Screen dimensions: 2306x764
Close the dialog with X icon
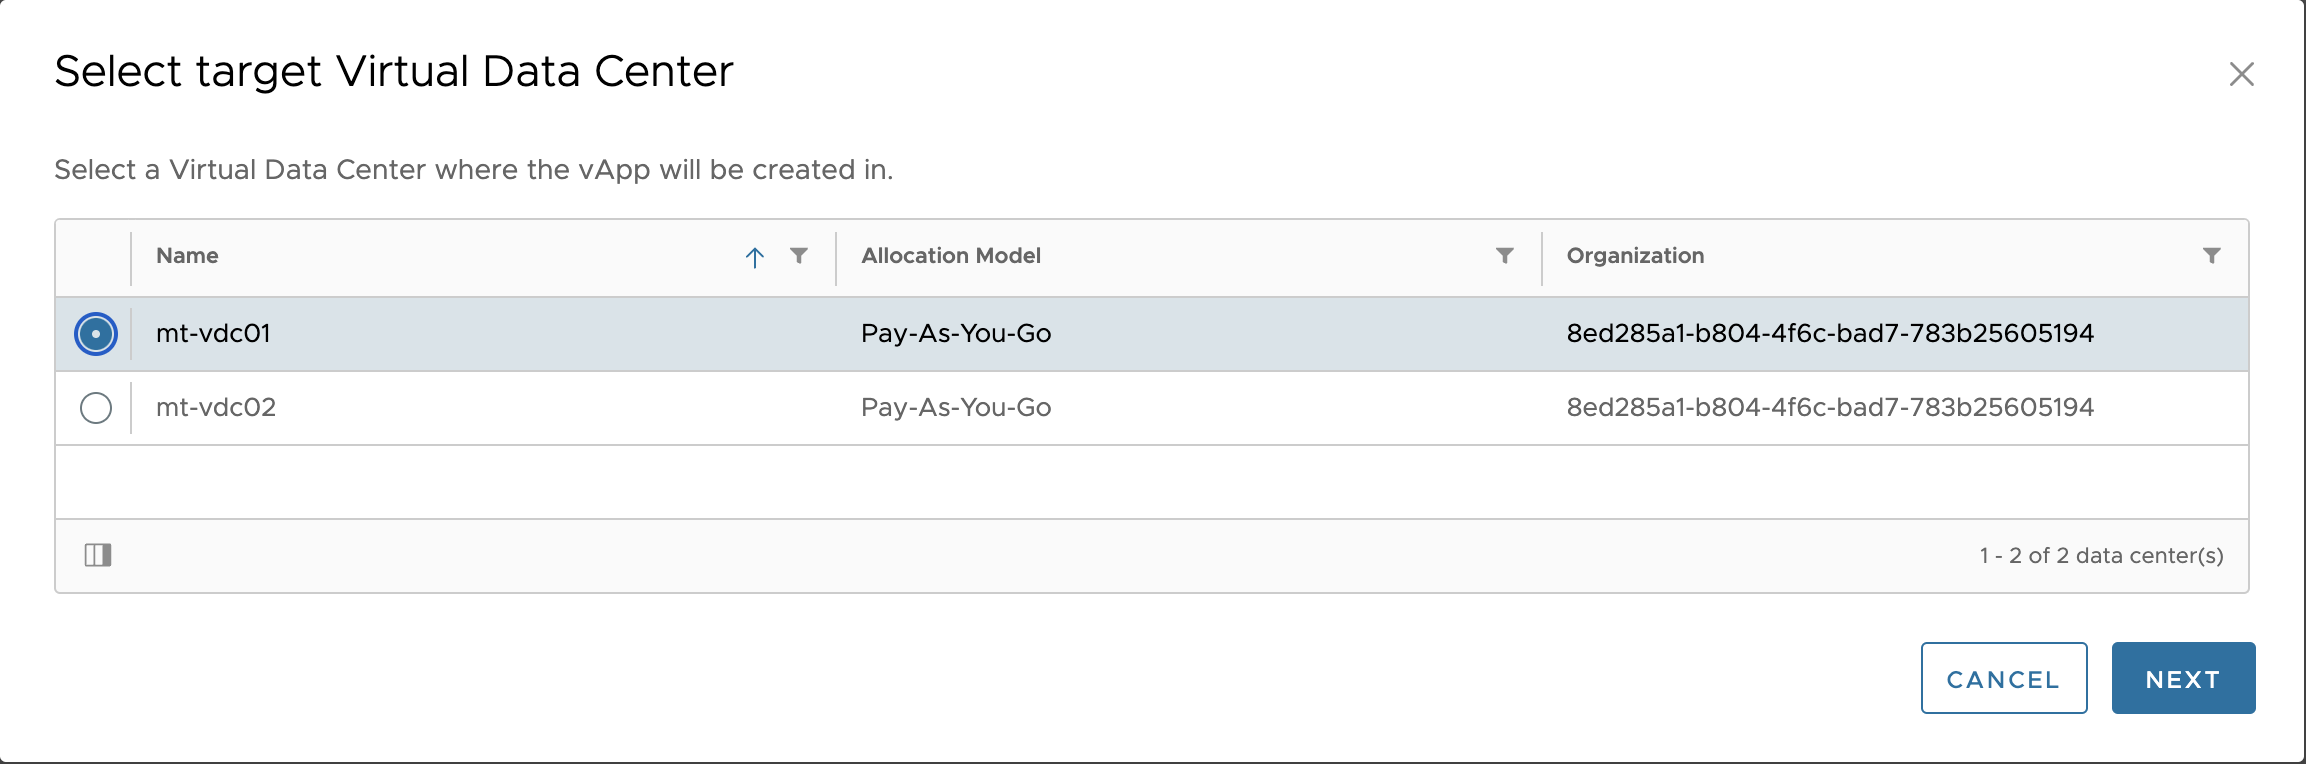point(2241,74)
